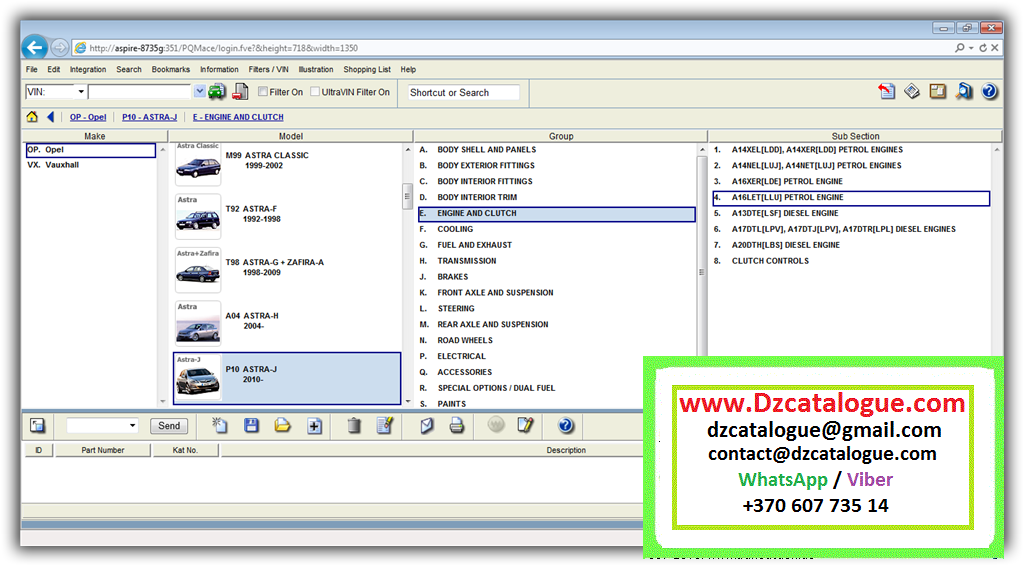The image size is (1024, 566).
Task: Open the VIN input history dropdown arrow
Action: click(x=199, y=92)
